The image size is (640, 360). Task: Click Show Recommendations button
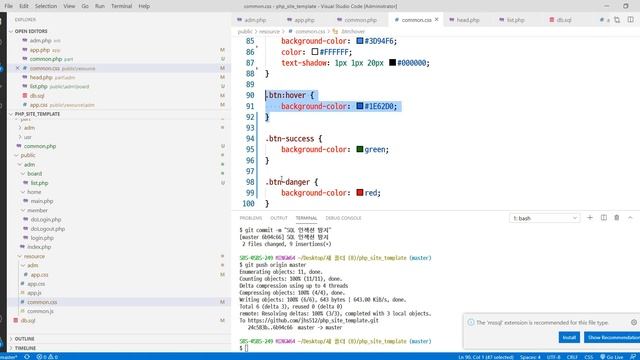pyautogui.click(x=612, y=338)
